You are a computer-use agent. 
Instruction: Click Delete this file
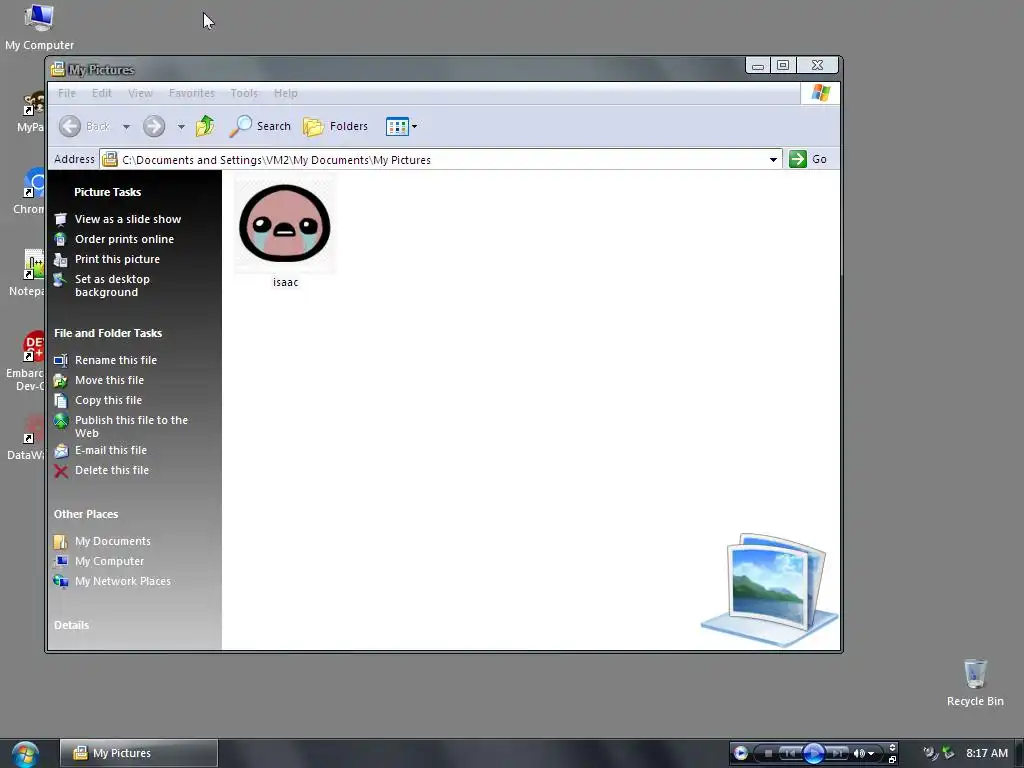click(x=112, y=470)
